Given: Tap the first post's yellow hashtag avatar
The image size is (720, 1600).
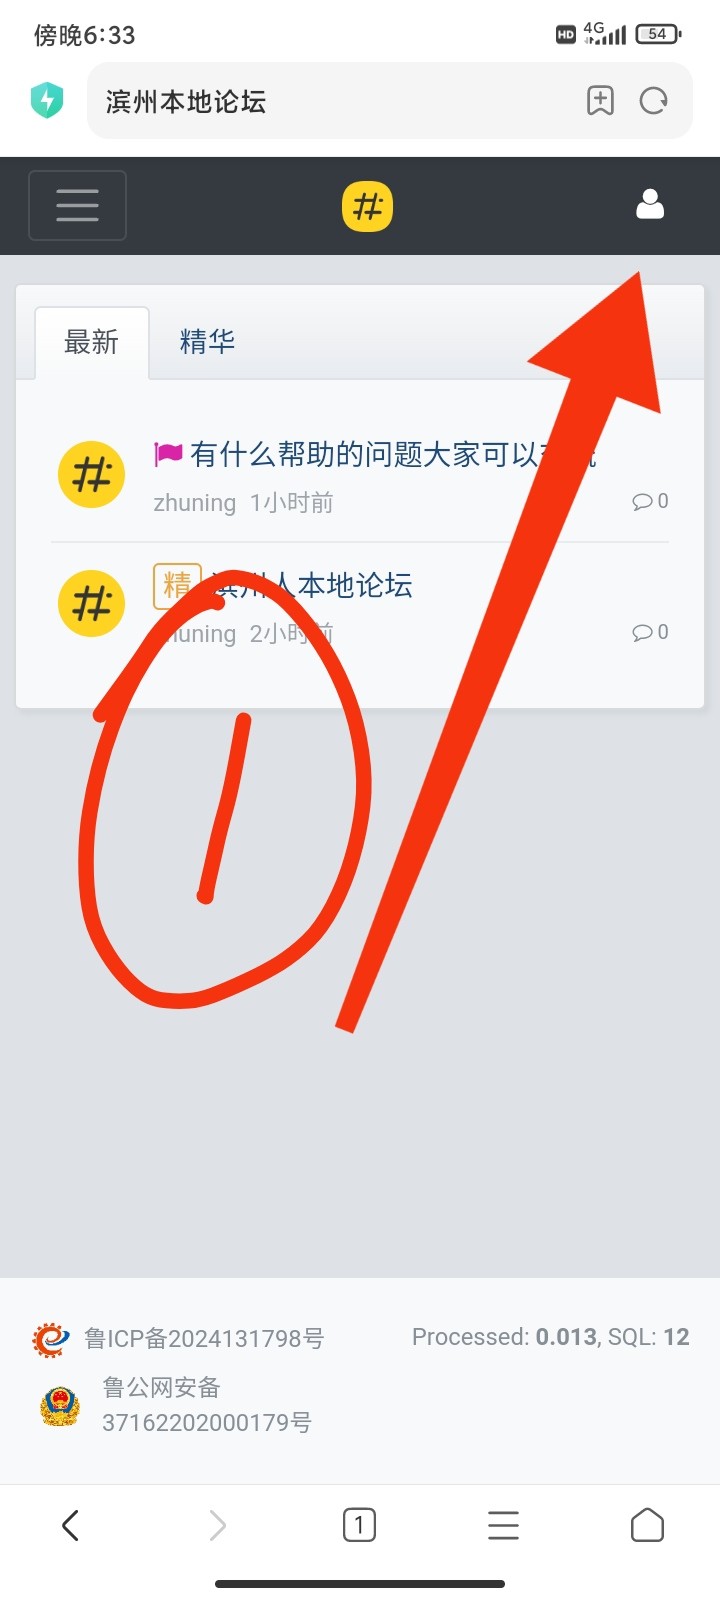Looking at the screenshot, I should point(92,474).
